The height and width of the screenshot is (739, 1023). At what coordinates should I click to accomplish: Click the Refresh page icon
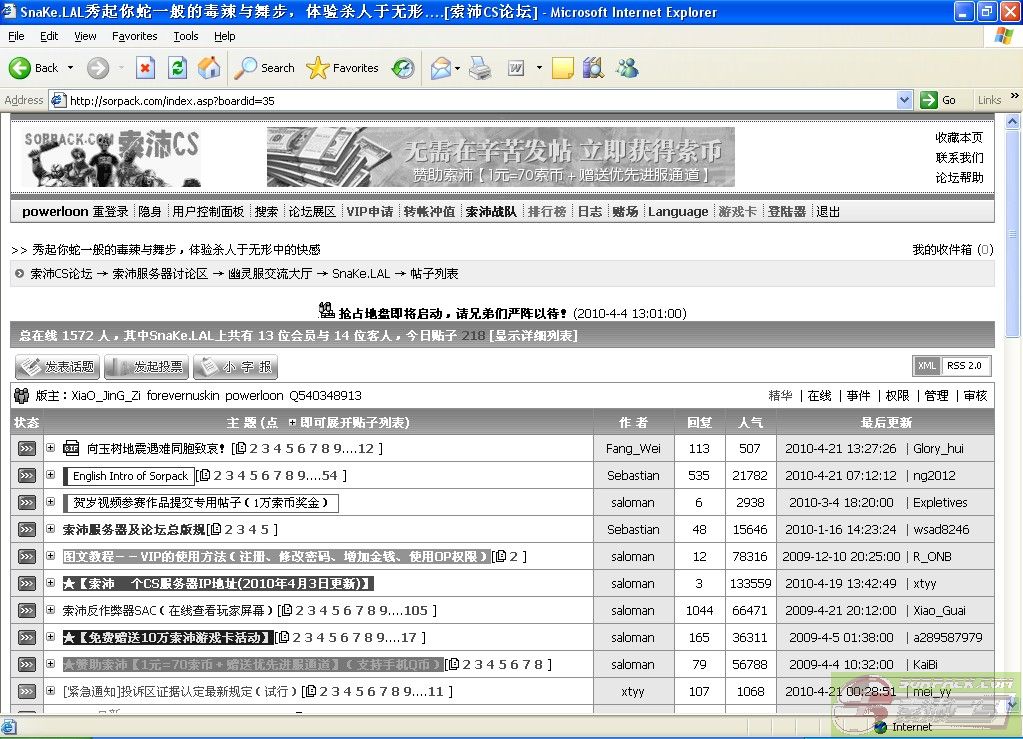pos(177,68)
